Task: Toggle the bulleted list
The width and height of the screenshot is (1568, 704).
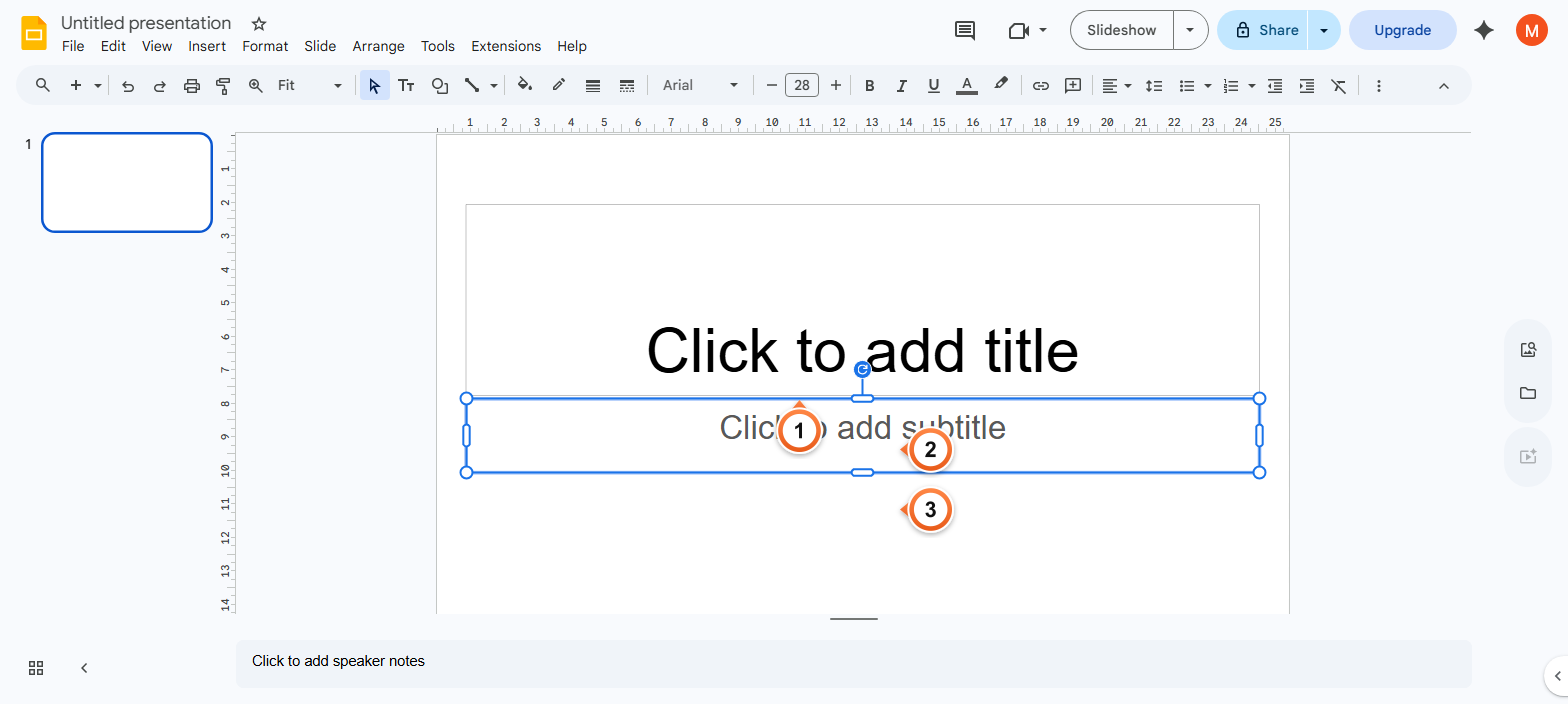Action: tap(1187, 86)
